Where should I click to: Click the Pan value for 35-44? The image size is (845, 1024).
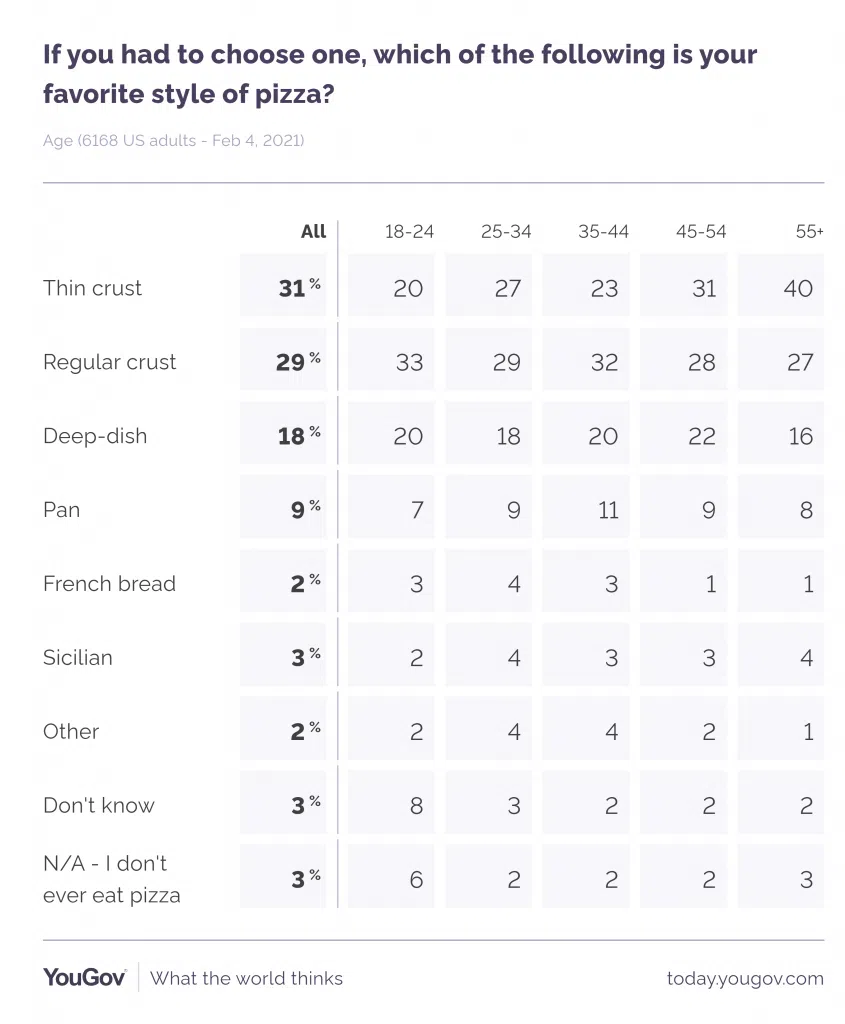pyautogui.click(x=603, y=510)
